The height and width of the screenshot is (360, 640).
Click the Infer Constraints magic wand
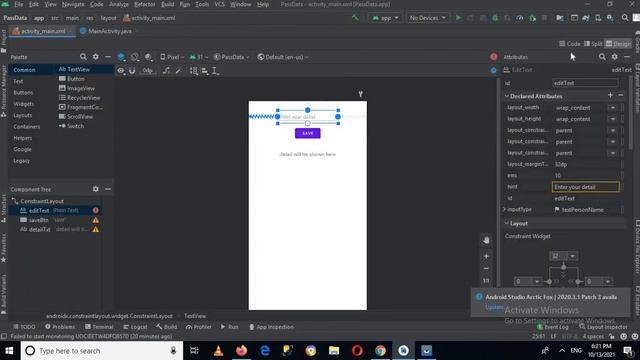[178, 71]
